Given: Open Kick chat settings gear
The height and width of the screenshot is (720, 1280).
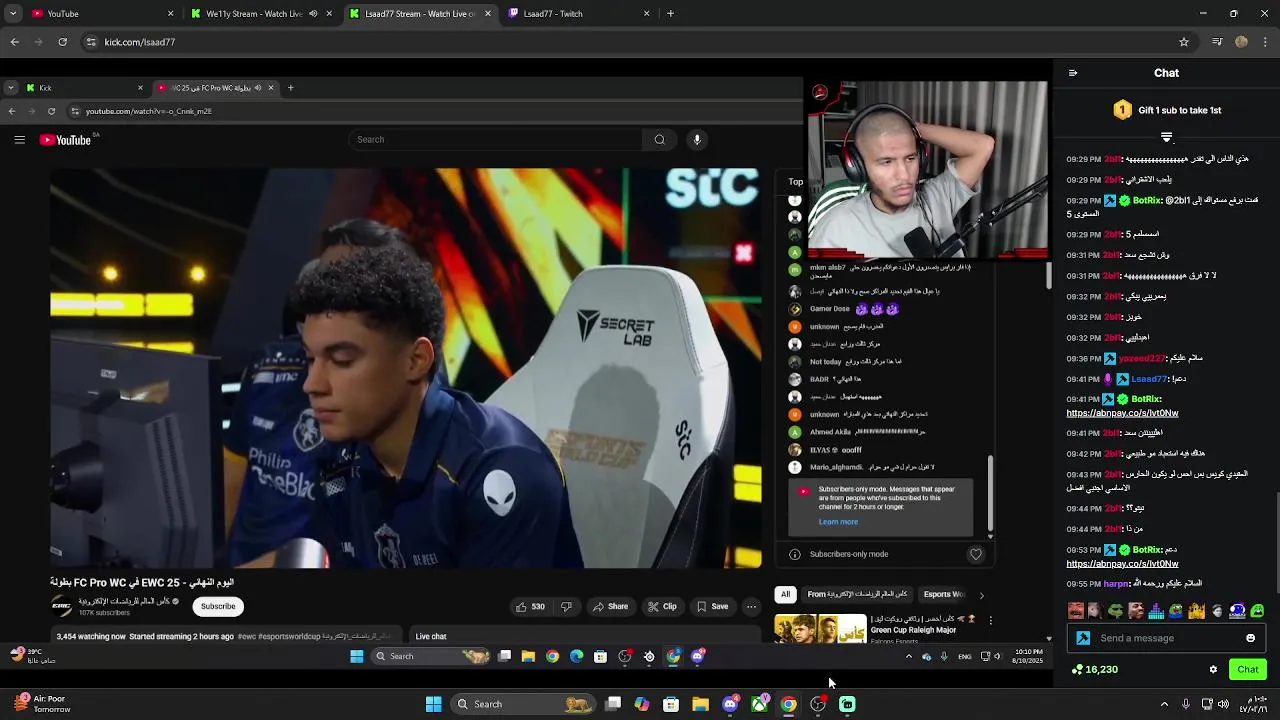Looking at the screenshot, I should coord(1213,670).
